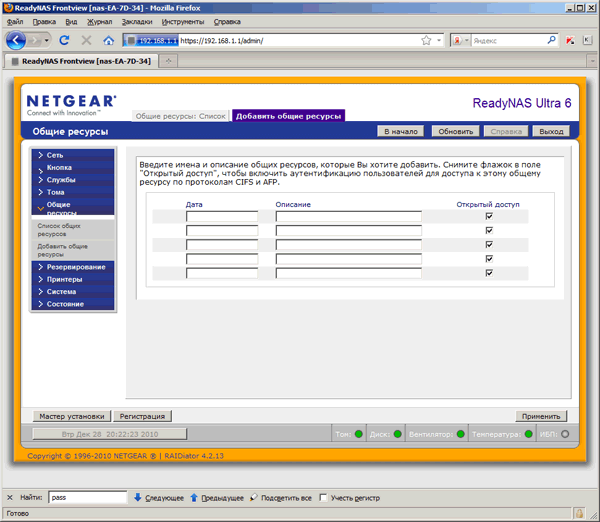Open Мастер установки
This screenshot has height=522, width=600.
pos(70,416)
